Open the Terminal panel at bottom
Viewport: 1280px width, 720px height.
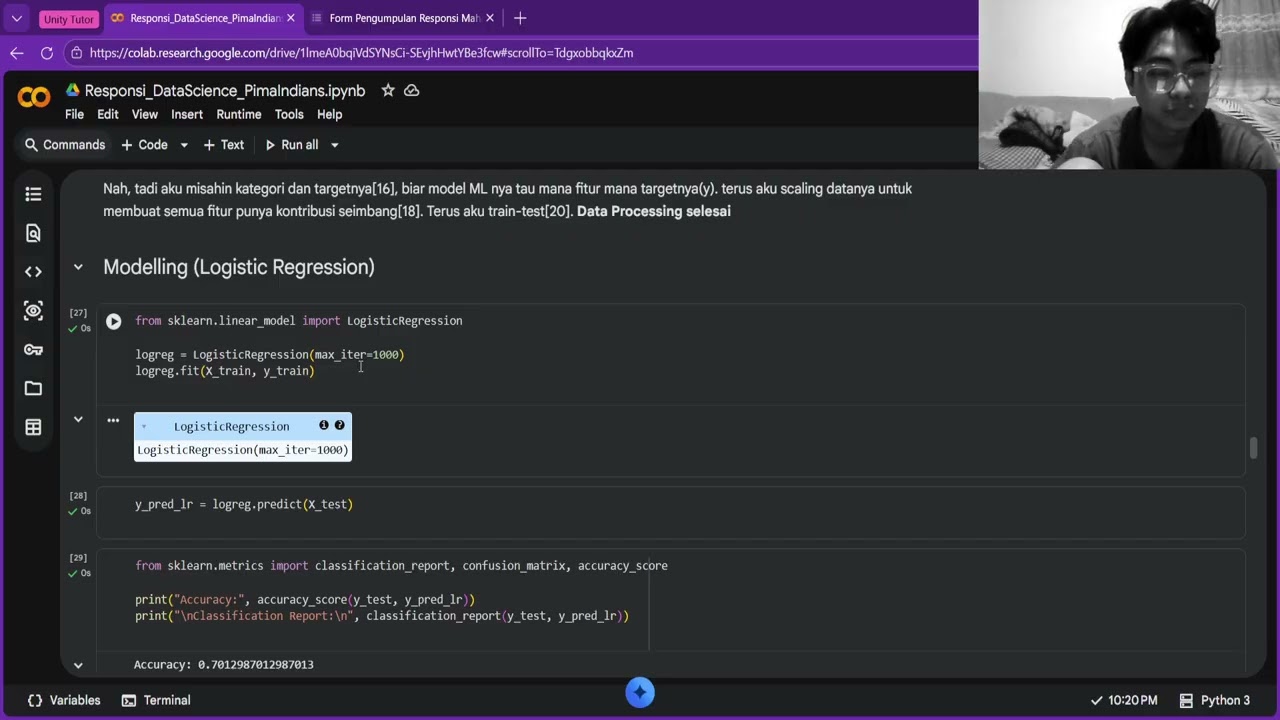156,700
